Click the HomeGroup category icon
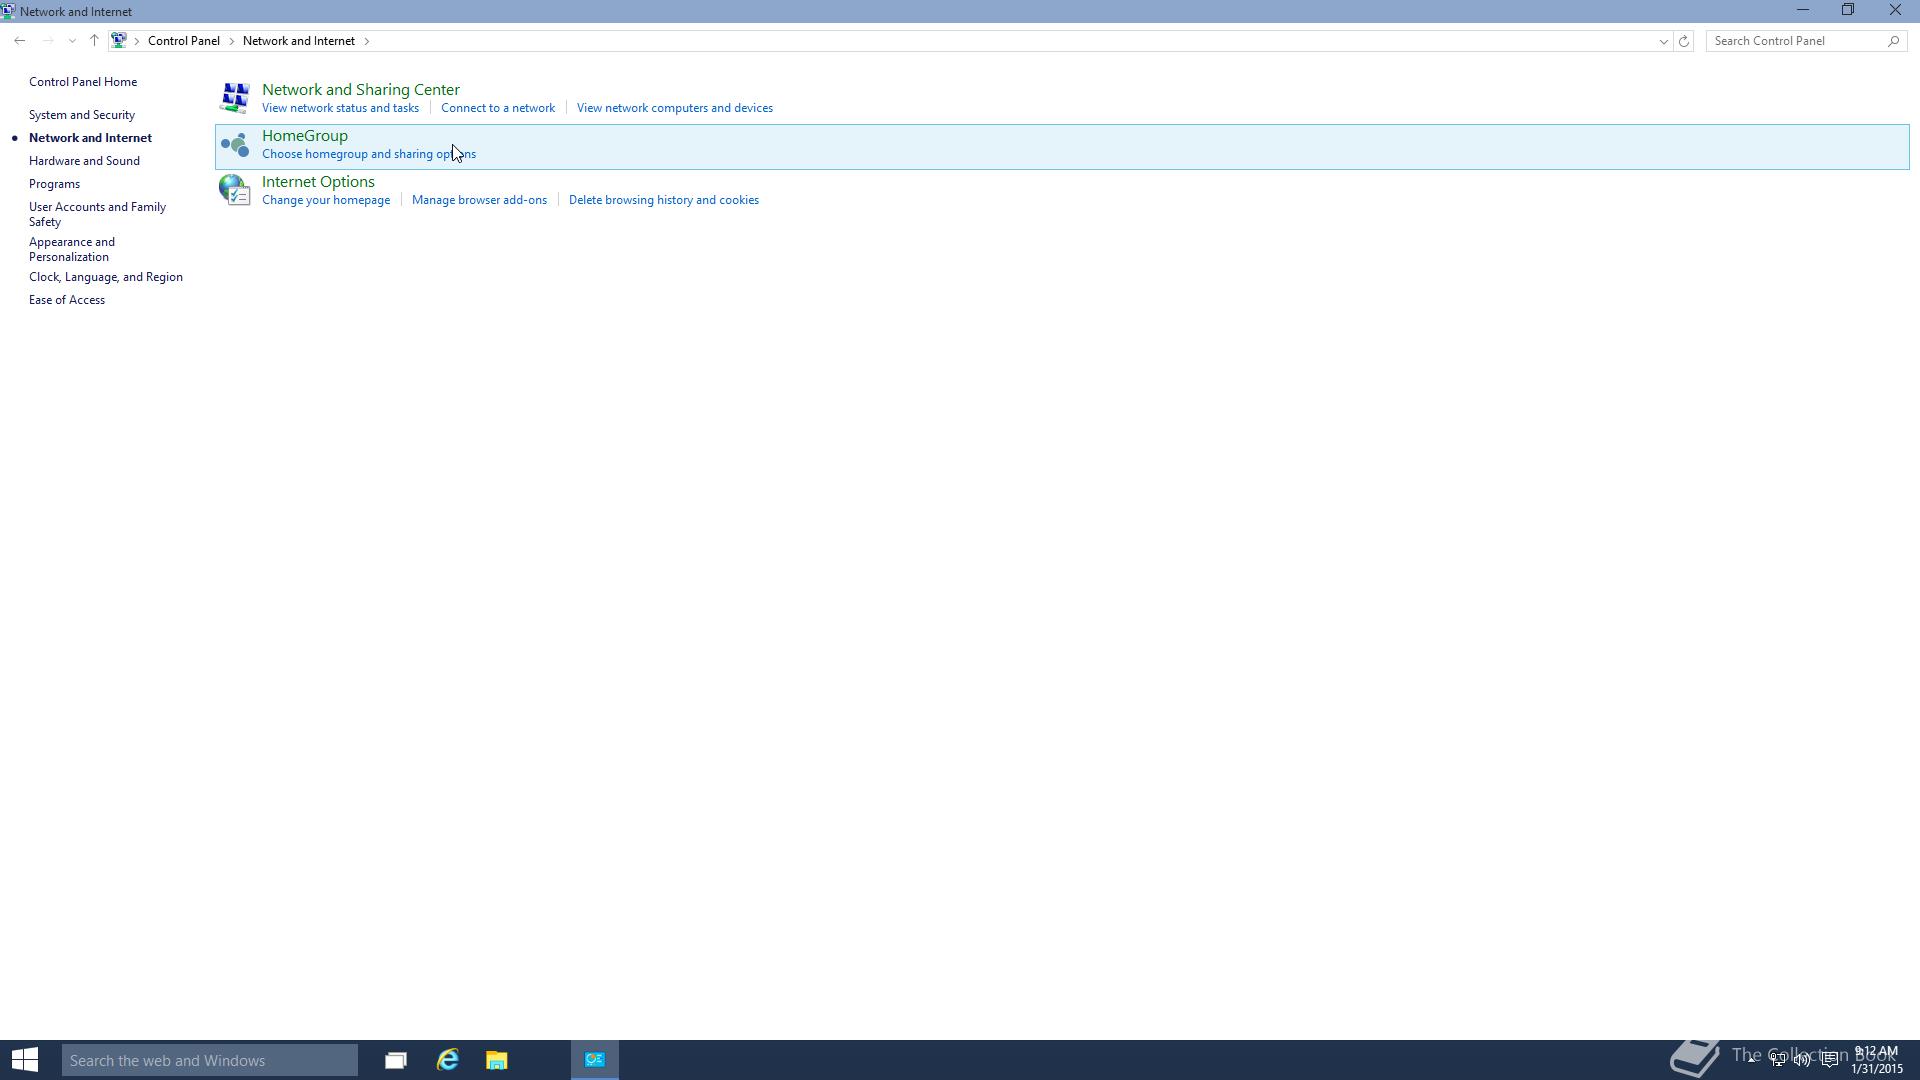The image size is (1920, 1080). (x=235, y=145)
